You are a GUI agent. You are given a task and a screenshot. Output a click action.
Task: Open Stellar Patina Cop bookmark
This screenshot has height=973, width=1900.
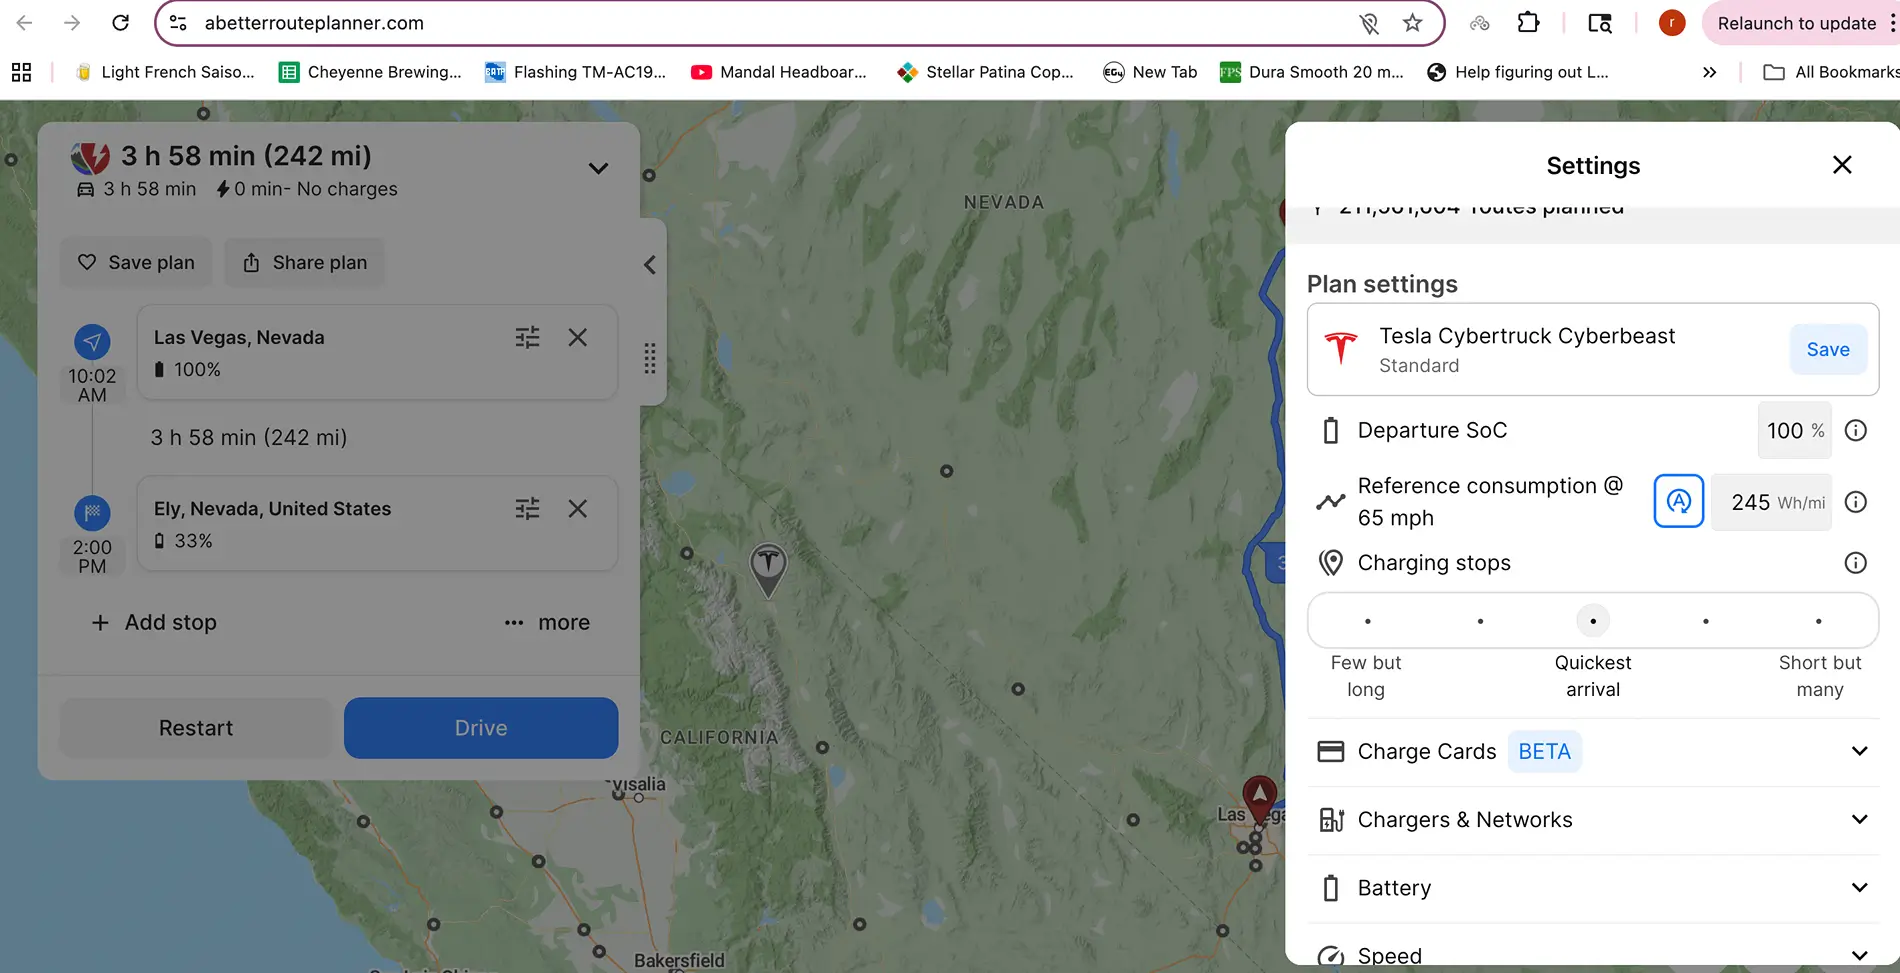click(986, 72)
